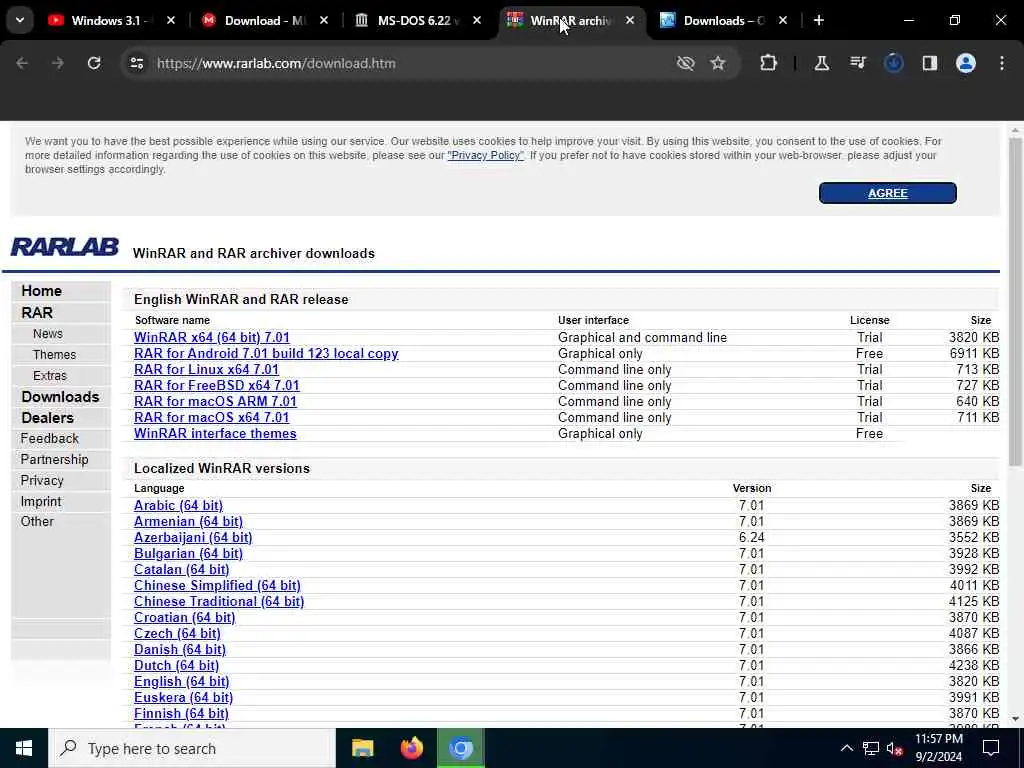Open Partnership in sidebar menu
The image size is (1024, 768).
tap(54, 460)
